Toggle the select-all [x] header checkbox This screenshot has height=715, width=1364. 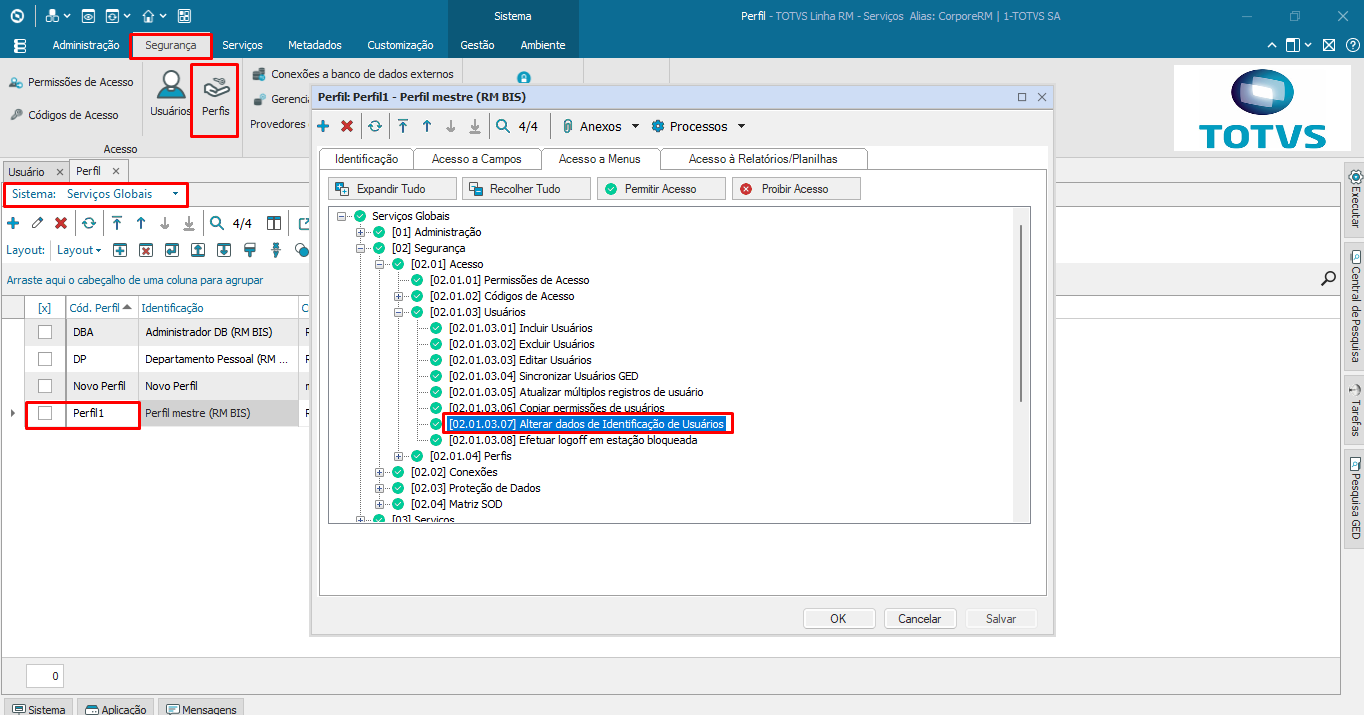[44, 308]
